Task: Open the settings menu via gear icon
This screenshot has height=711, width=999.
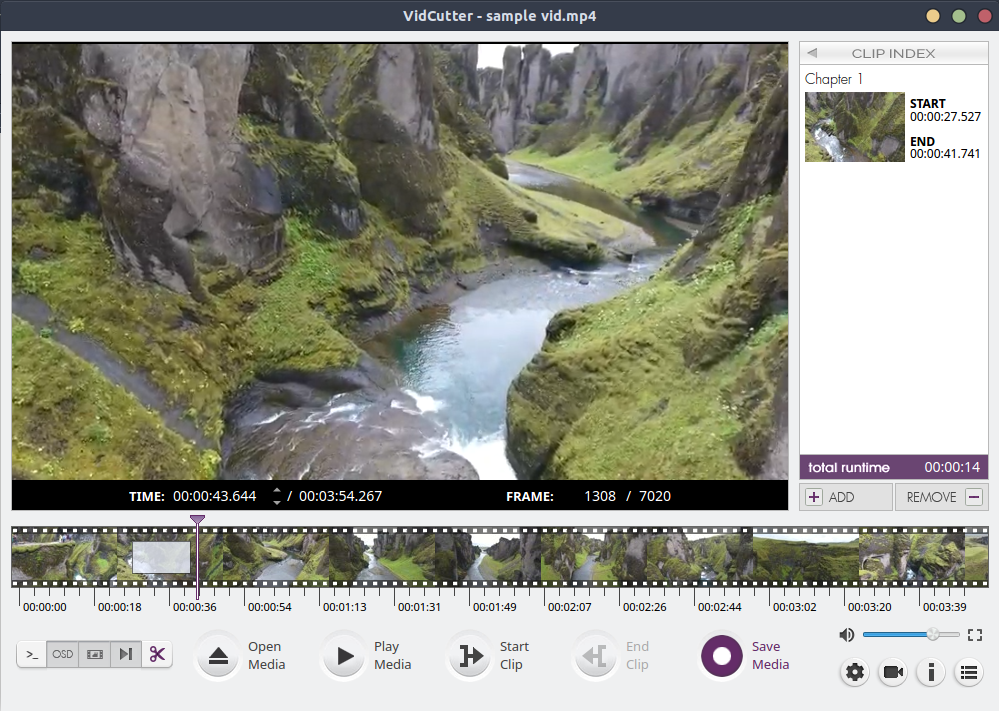Action: (854, 672)
